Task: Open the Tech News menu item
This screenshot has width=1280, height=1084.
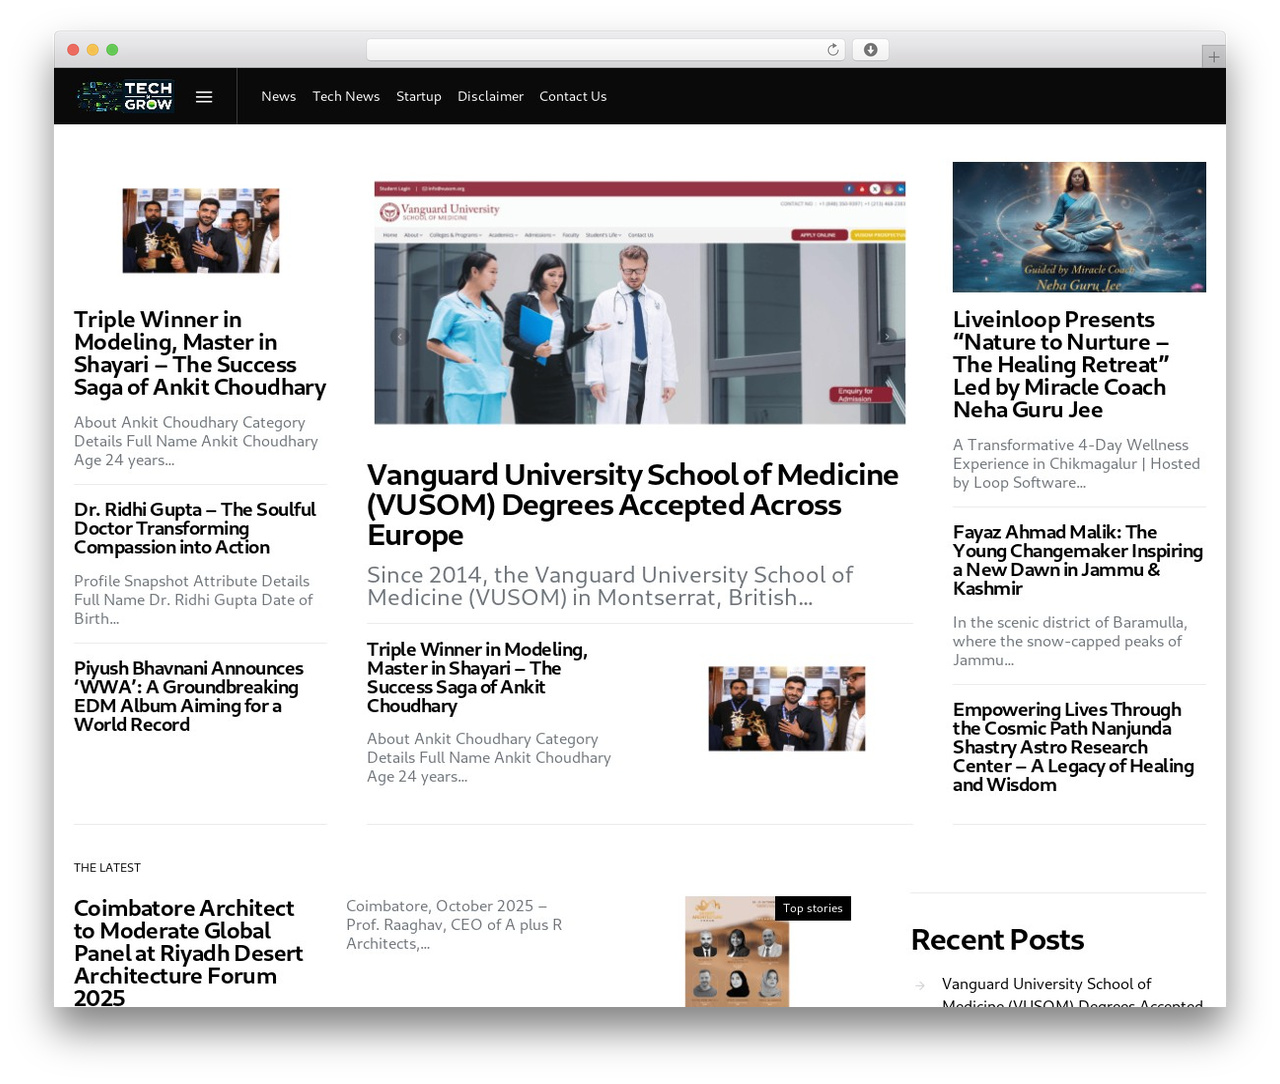Action: click(346, 96)
